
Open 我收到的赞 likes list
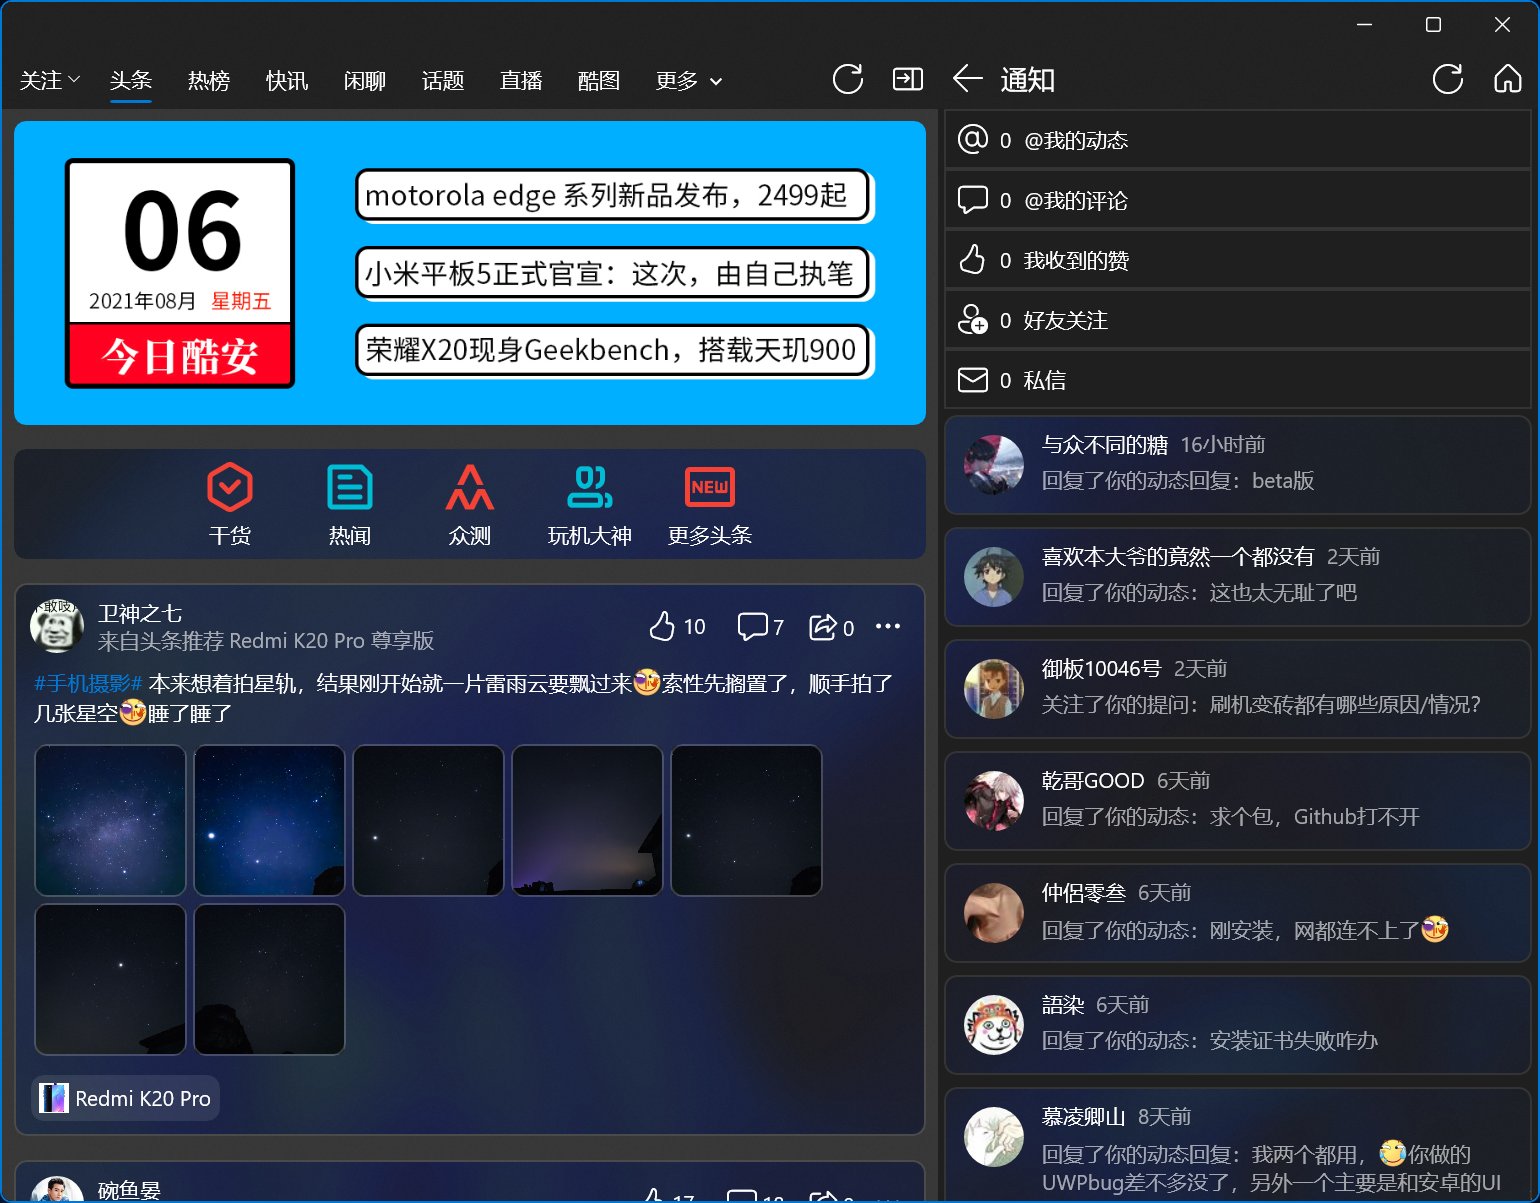pos(1238,260)
